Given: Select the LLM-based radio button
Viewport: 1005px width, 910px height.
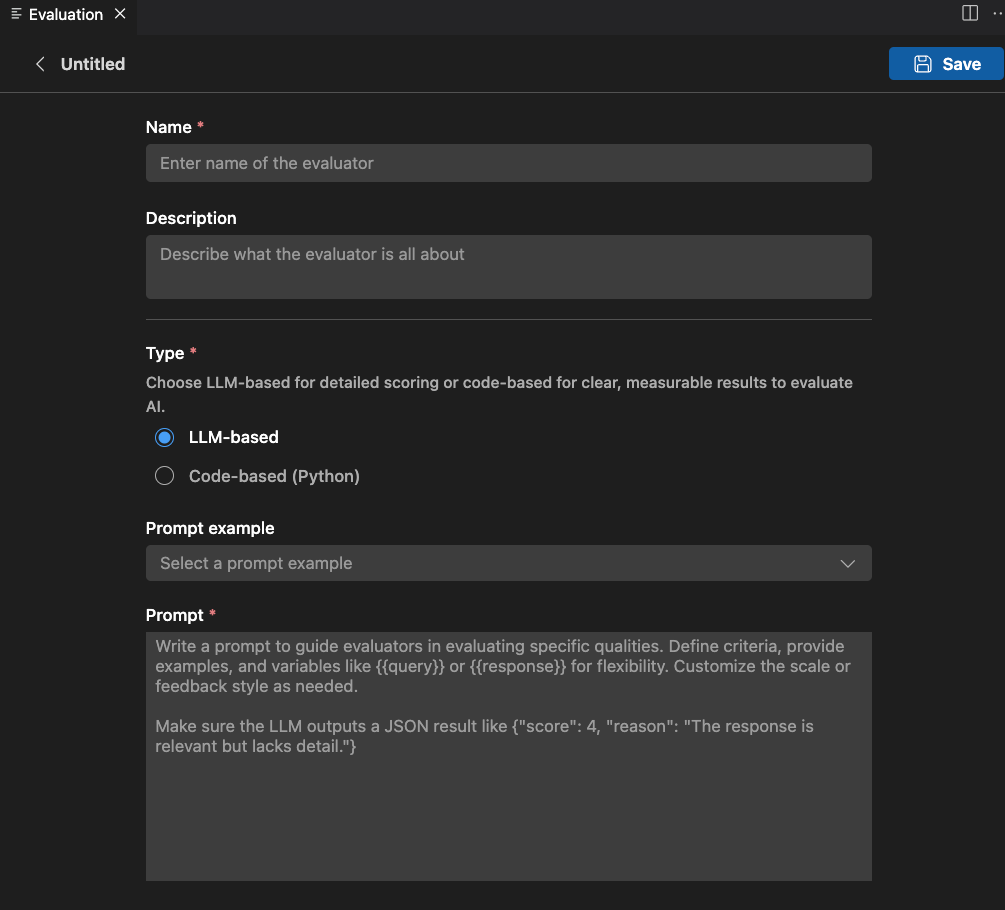Looking at the screenshot, I should pos(164,437).
